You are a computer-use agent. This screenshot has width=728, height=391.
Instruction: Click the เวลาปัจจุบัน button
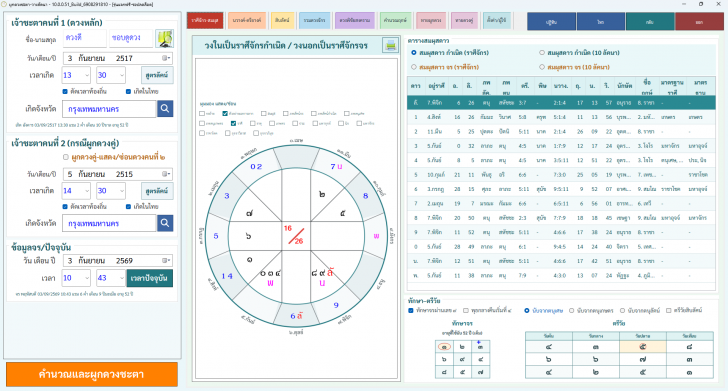[150, 278]
